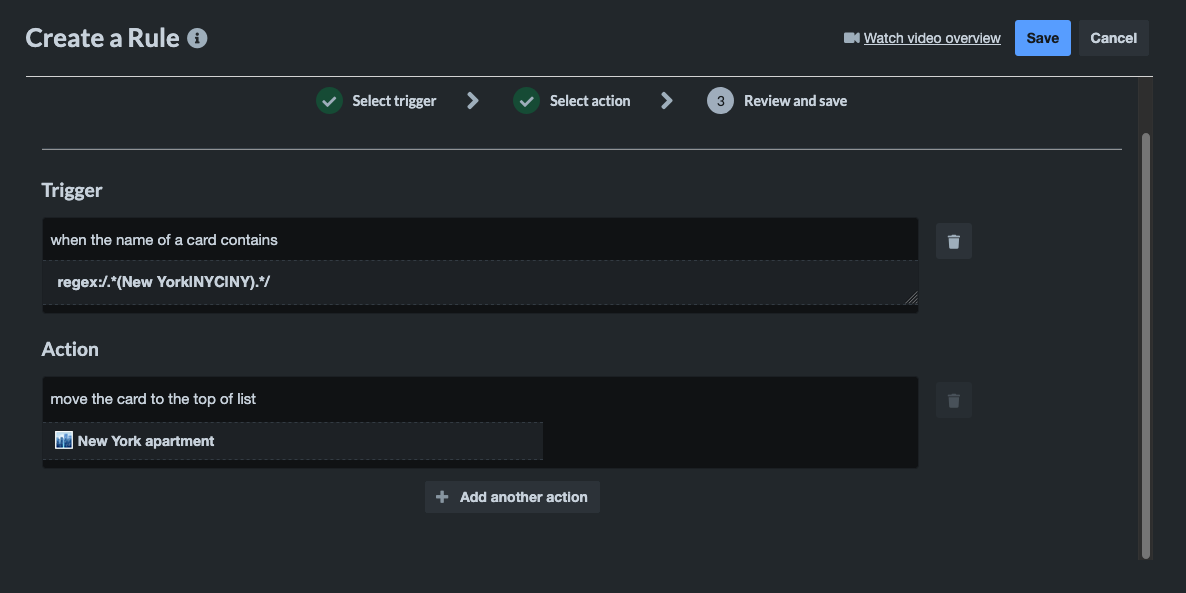Click the plus icon on Add another action
1186x593 pixels.
(442, 497)
